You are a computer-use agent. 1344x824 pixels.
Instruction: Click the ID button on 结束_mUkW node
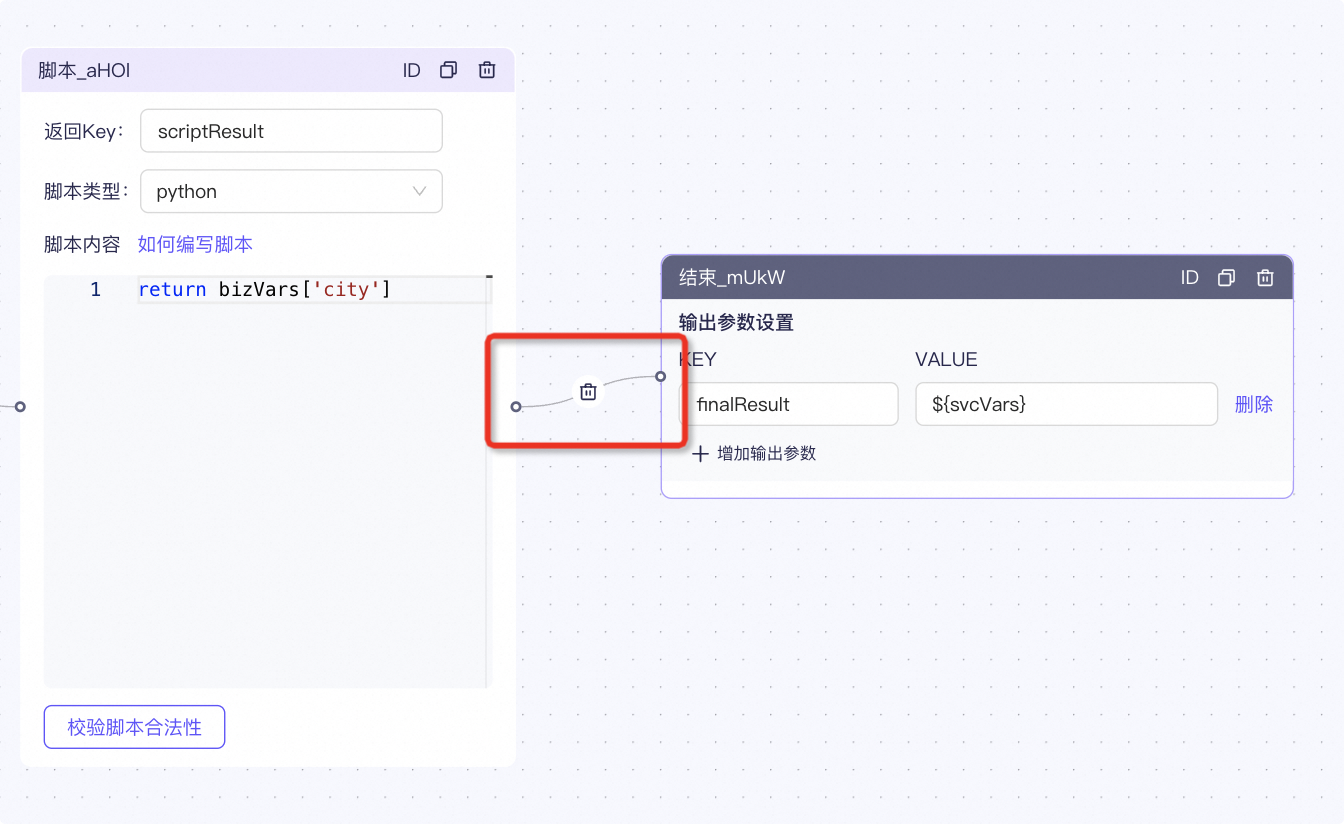[x=1189, y=278]
